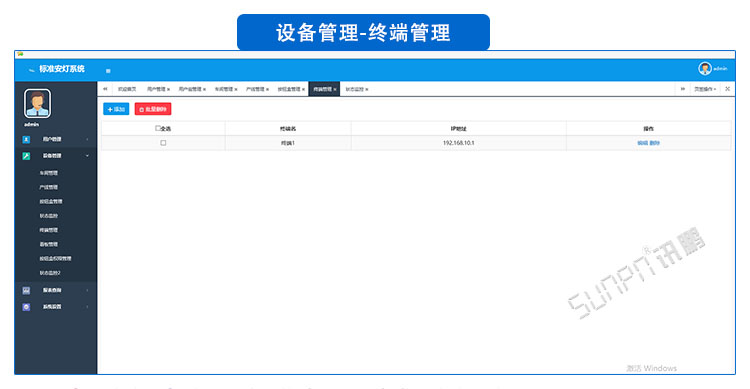
Task: Open 状态监控 in the sidebar submenu
Action: pos(48,216)
